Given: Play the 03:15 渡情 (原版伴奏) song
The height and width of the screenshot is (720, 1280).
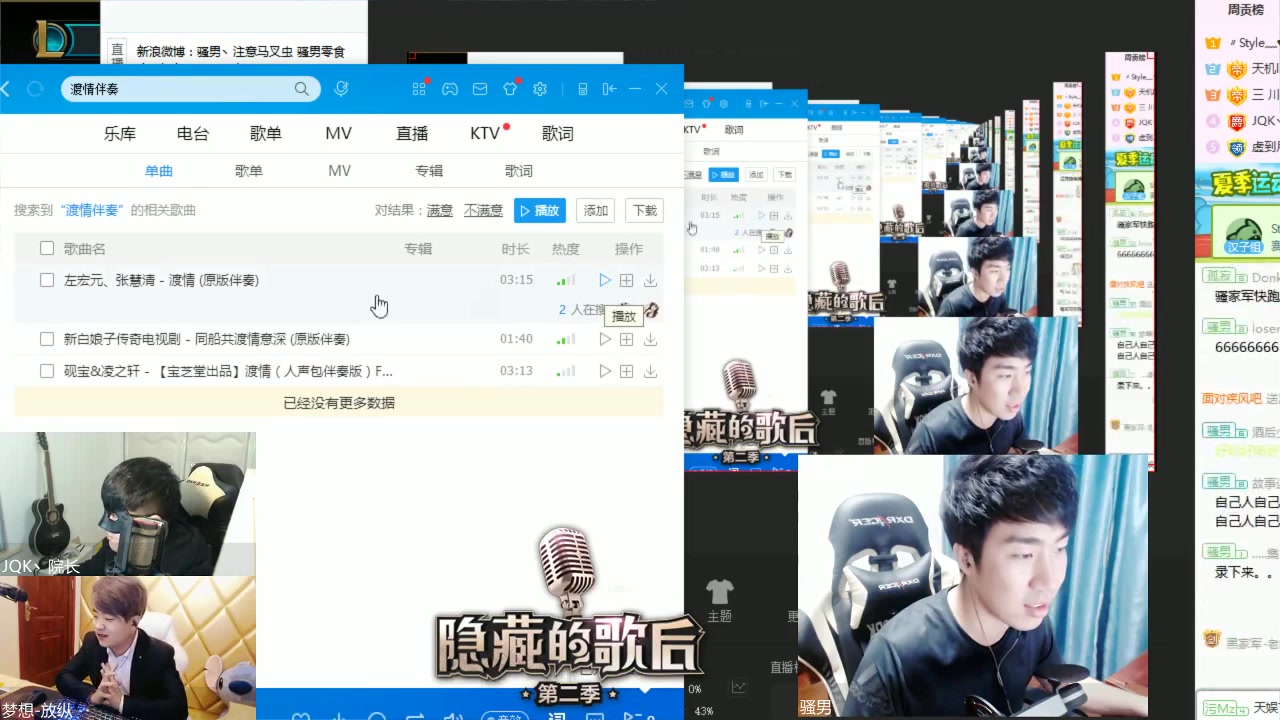Looking at the screenshot, I should (605, 280).
